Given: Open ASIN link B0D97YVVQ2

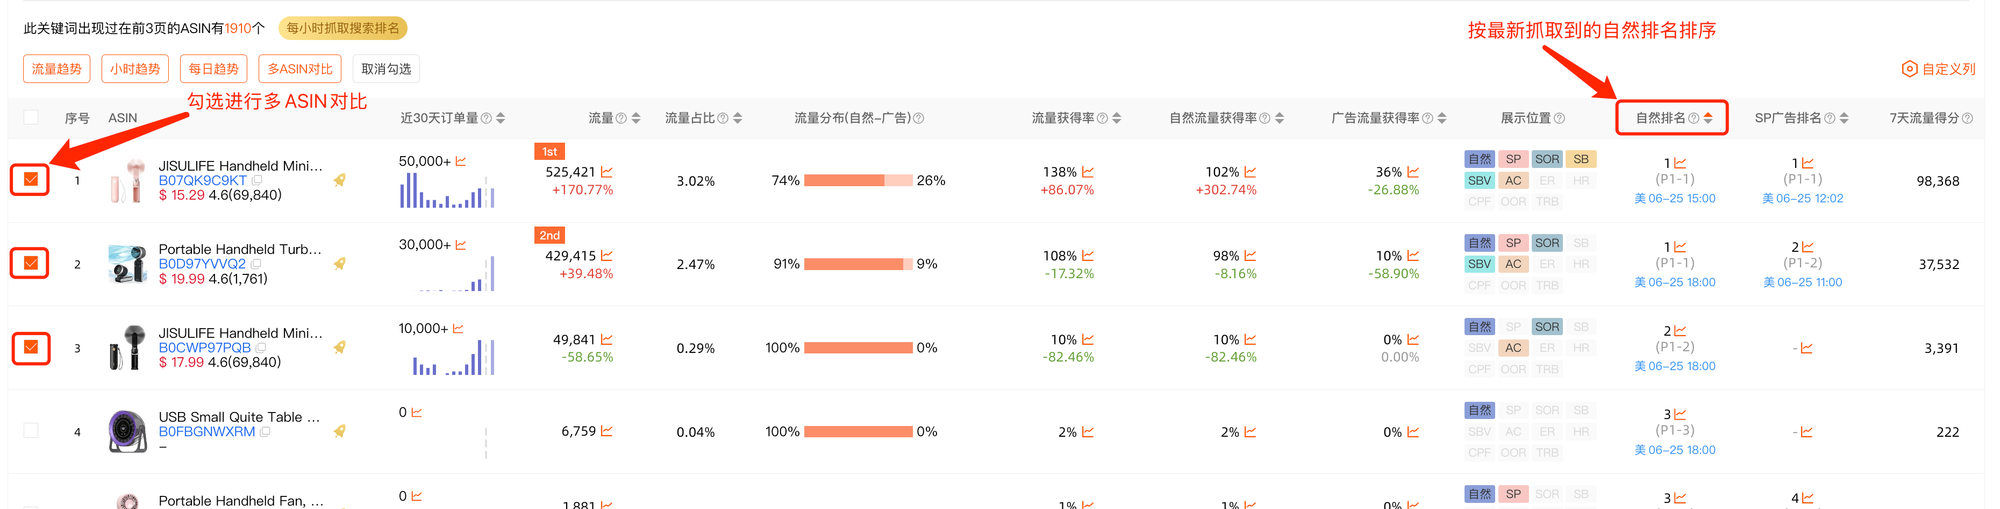Looking at the screenshot, I should pos(202,264).
